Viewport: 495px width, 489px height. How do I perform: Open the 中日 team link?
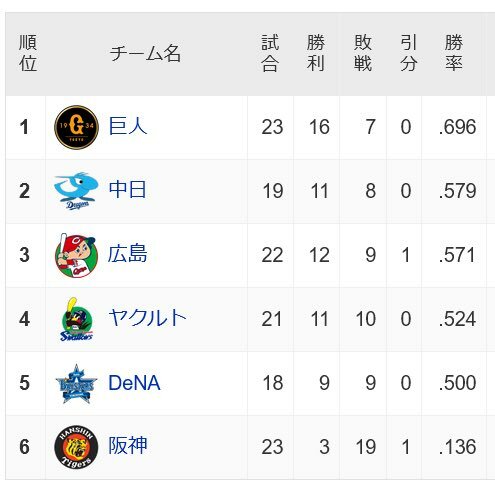click(x=127, y=190)
